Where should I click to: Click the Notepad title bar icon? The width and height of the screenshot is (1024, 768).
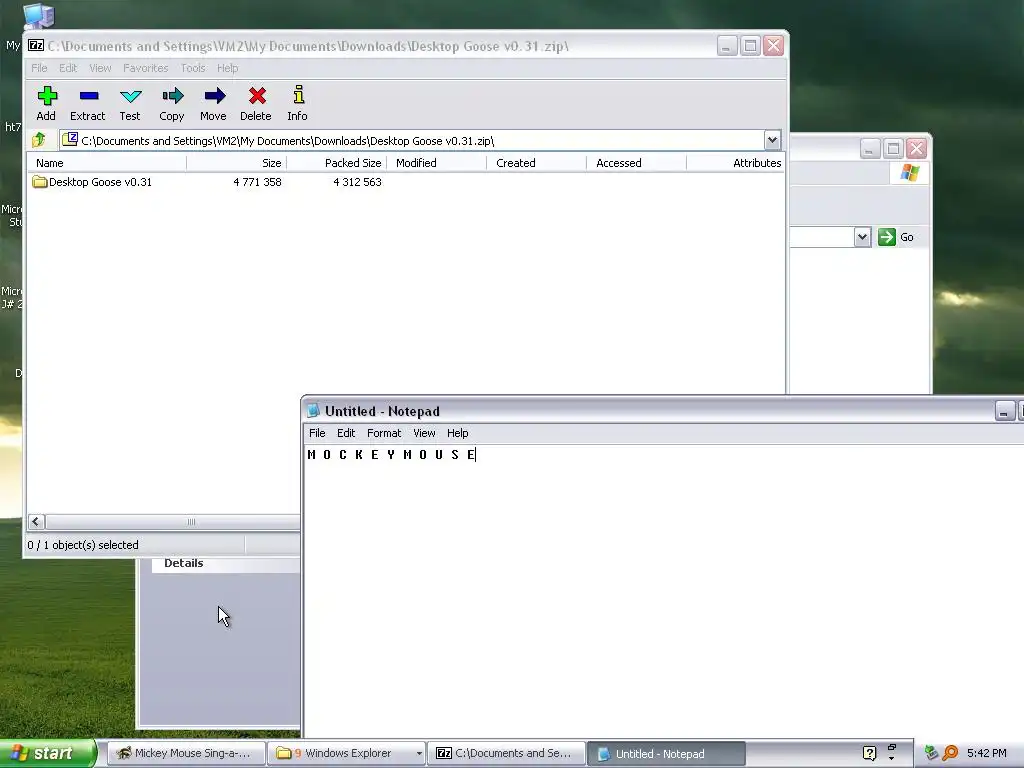tap(313, 411)
